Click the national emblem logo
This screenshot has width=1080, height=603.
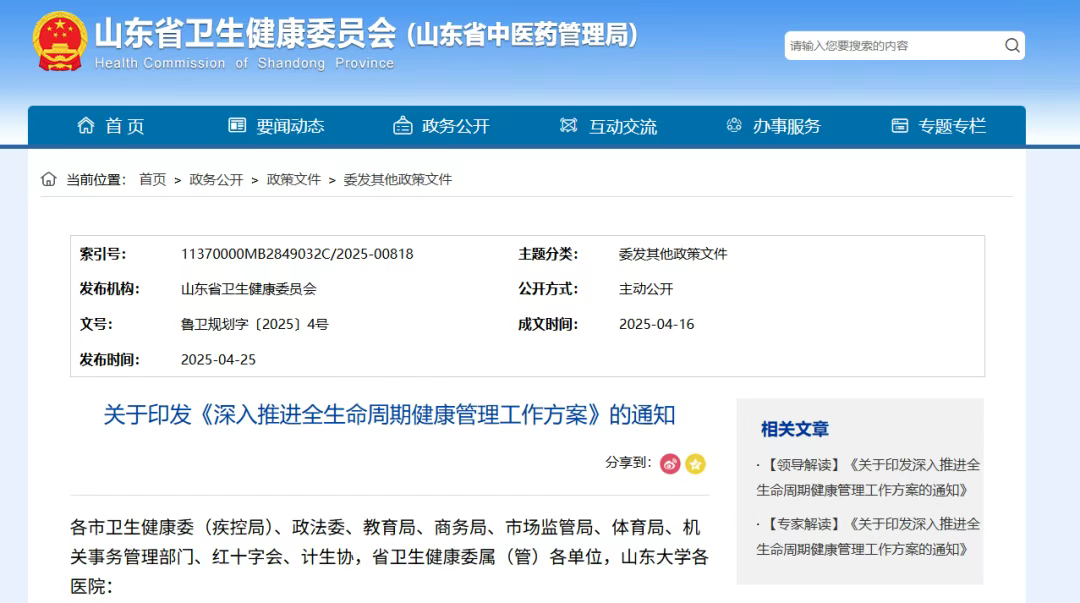coord(59,41)
